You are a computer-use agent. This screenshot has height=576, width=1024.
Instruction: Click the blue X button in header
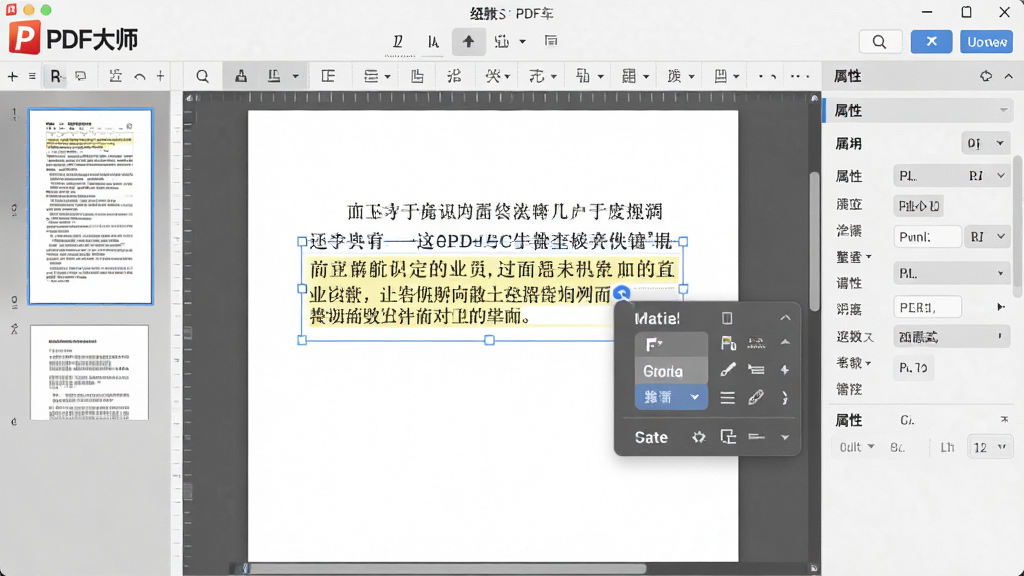click(x=932, y=42)
